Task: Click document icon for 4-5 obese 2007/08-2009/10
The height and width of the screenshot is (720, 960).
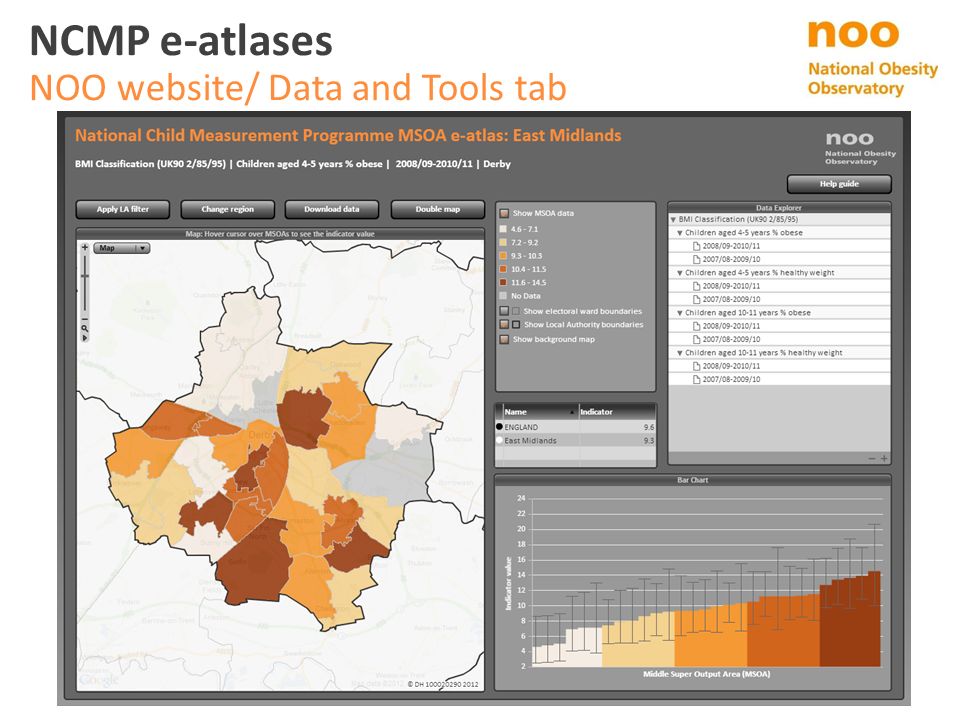Action: (696, 260)
